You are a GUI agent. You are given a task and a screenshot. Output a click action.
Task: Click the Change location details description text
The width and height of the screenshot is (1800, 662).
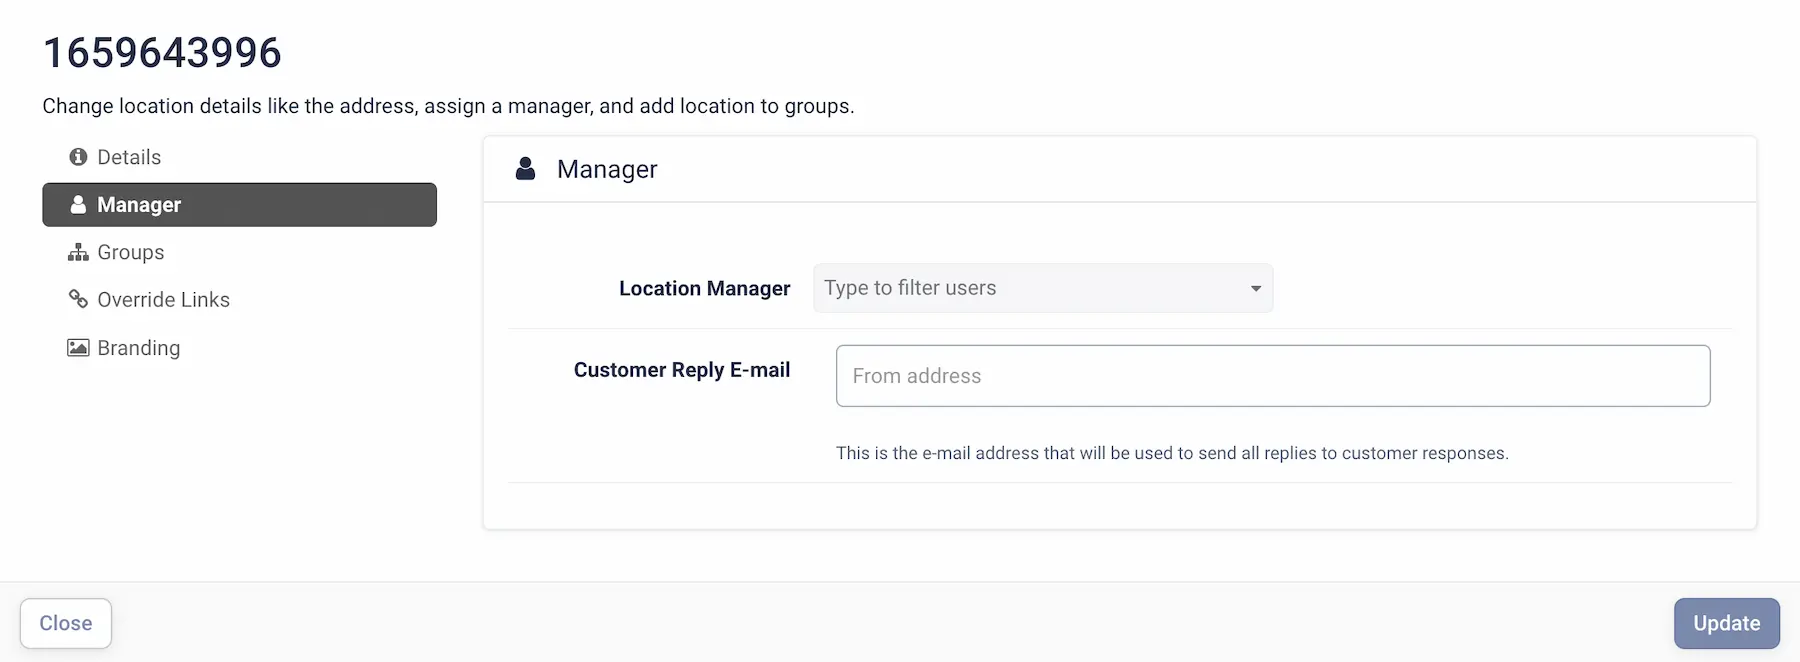tap(448, 106)
